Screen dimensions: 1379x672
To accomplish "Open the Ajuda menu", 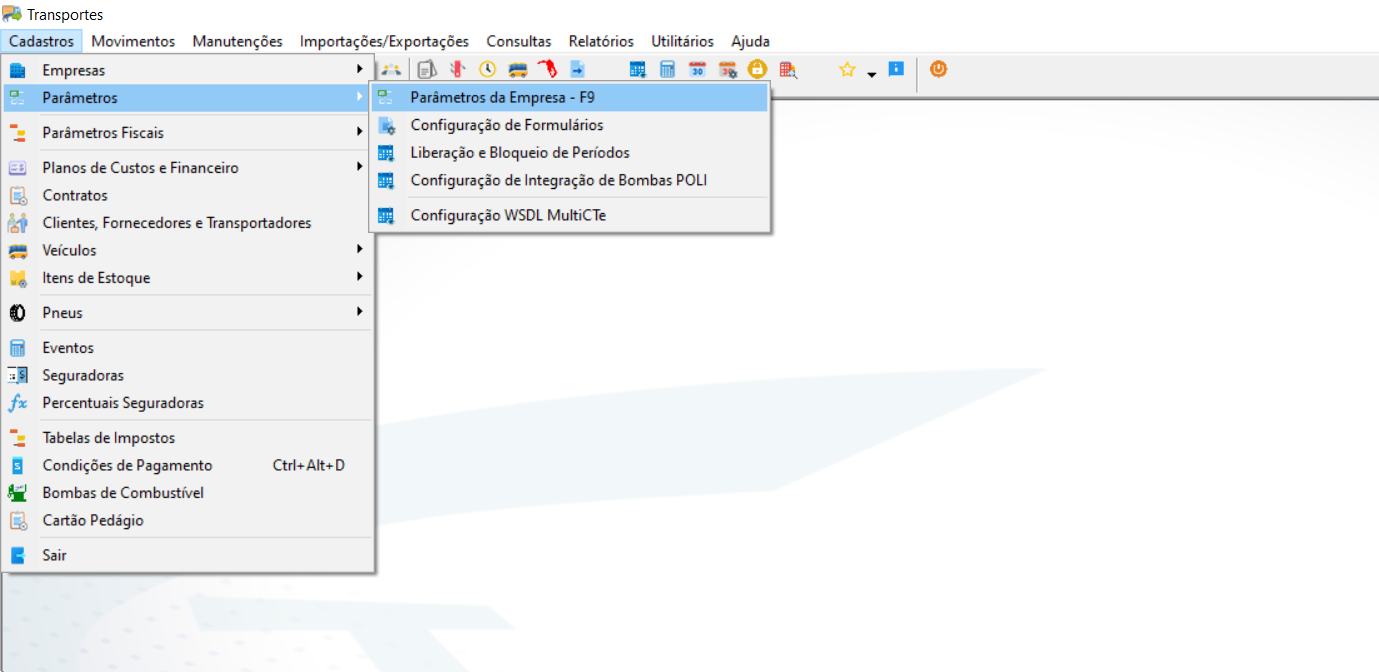I will coord(750,41).
